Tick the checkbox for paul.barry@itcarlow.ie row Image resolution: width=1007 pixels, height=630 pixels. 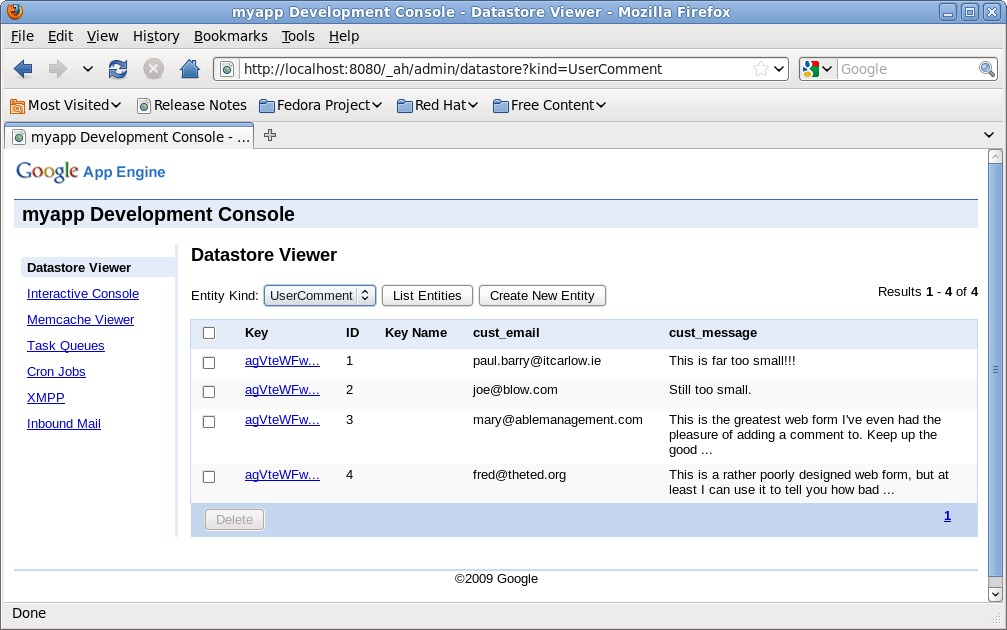[209, 362]
